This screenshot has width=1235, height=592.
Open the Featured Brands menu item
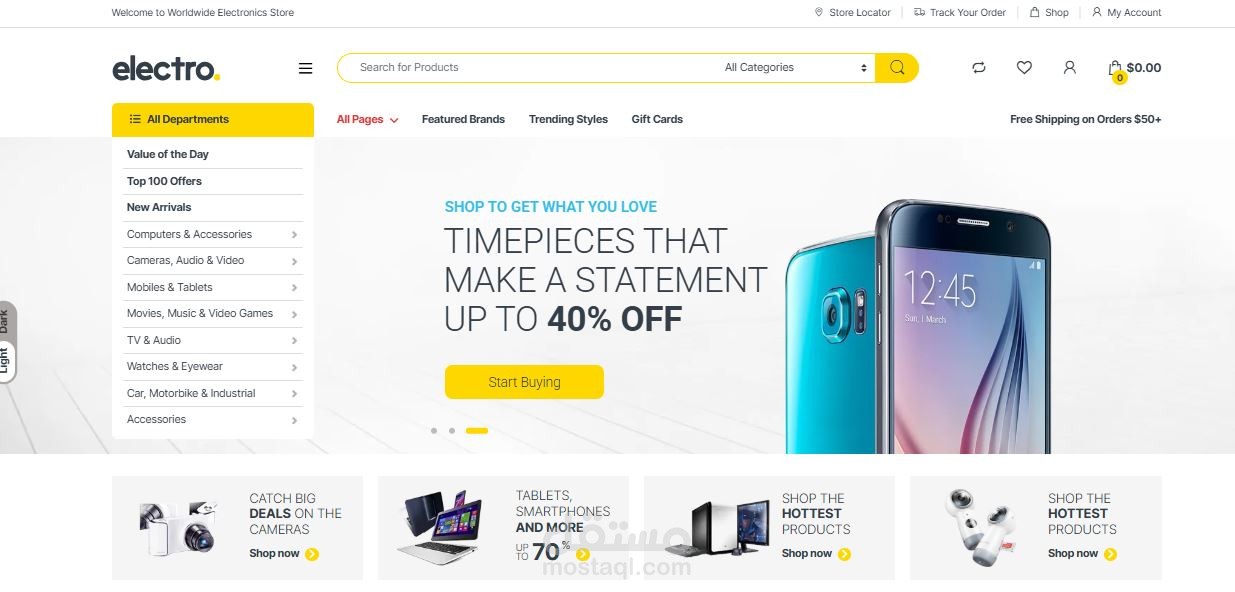(463, 119)
